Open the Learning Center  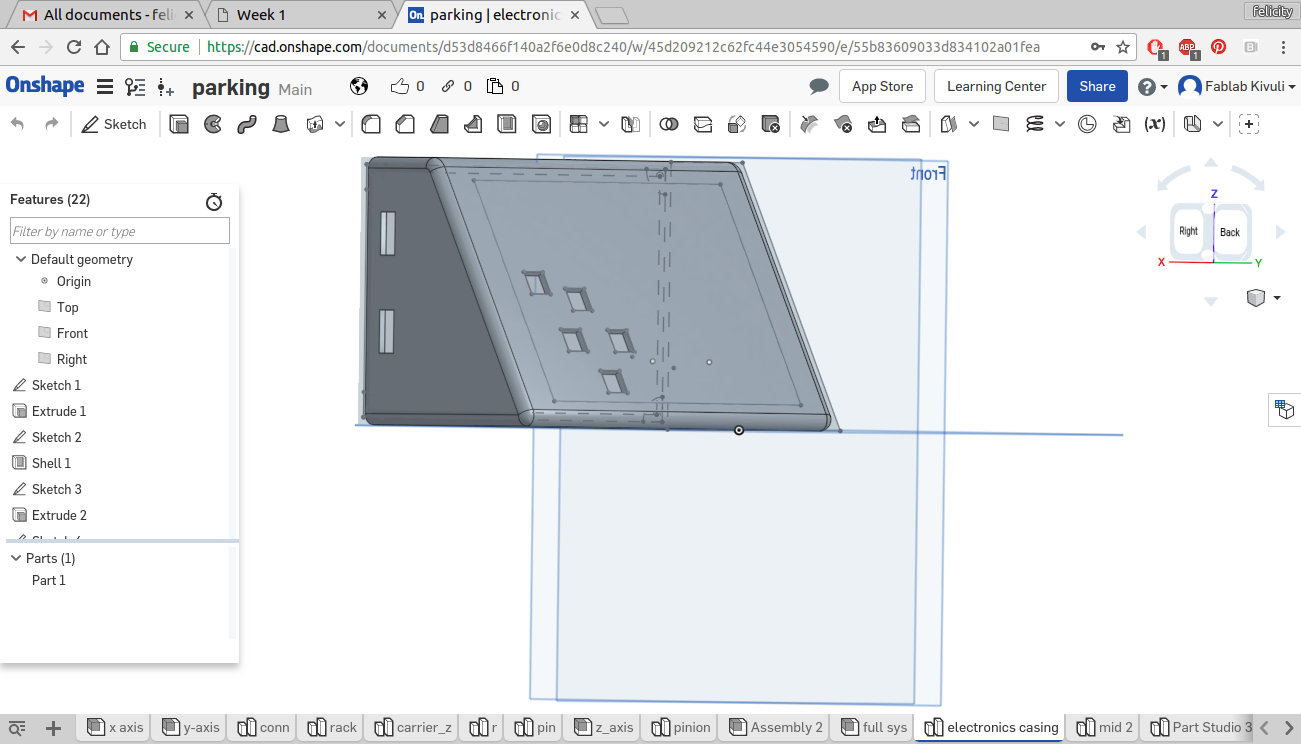pyautogui.click(x=996, y=87)
